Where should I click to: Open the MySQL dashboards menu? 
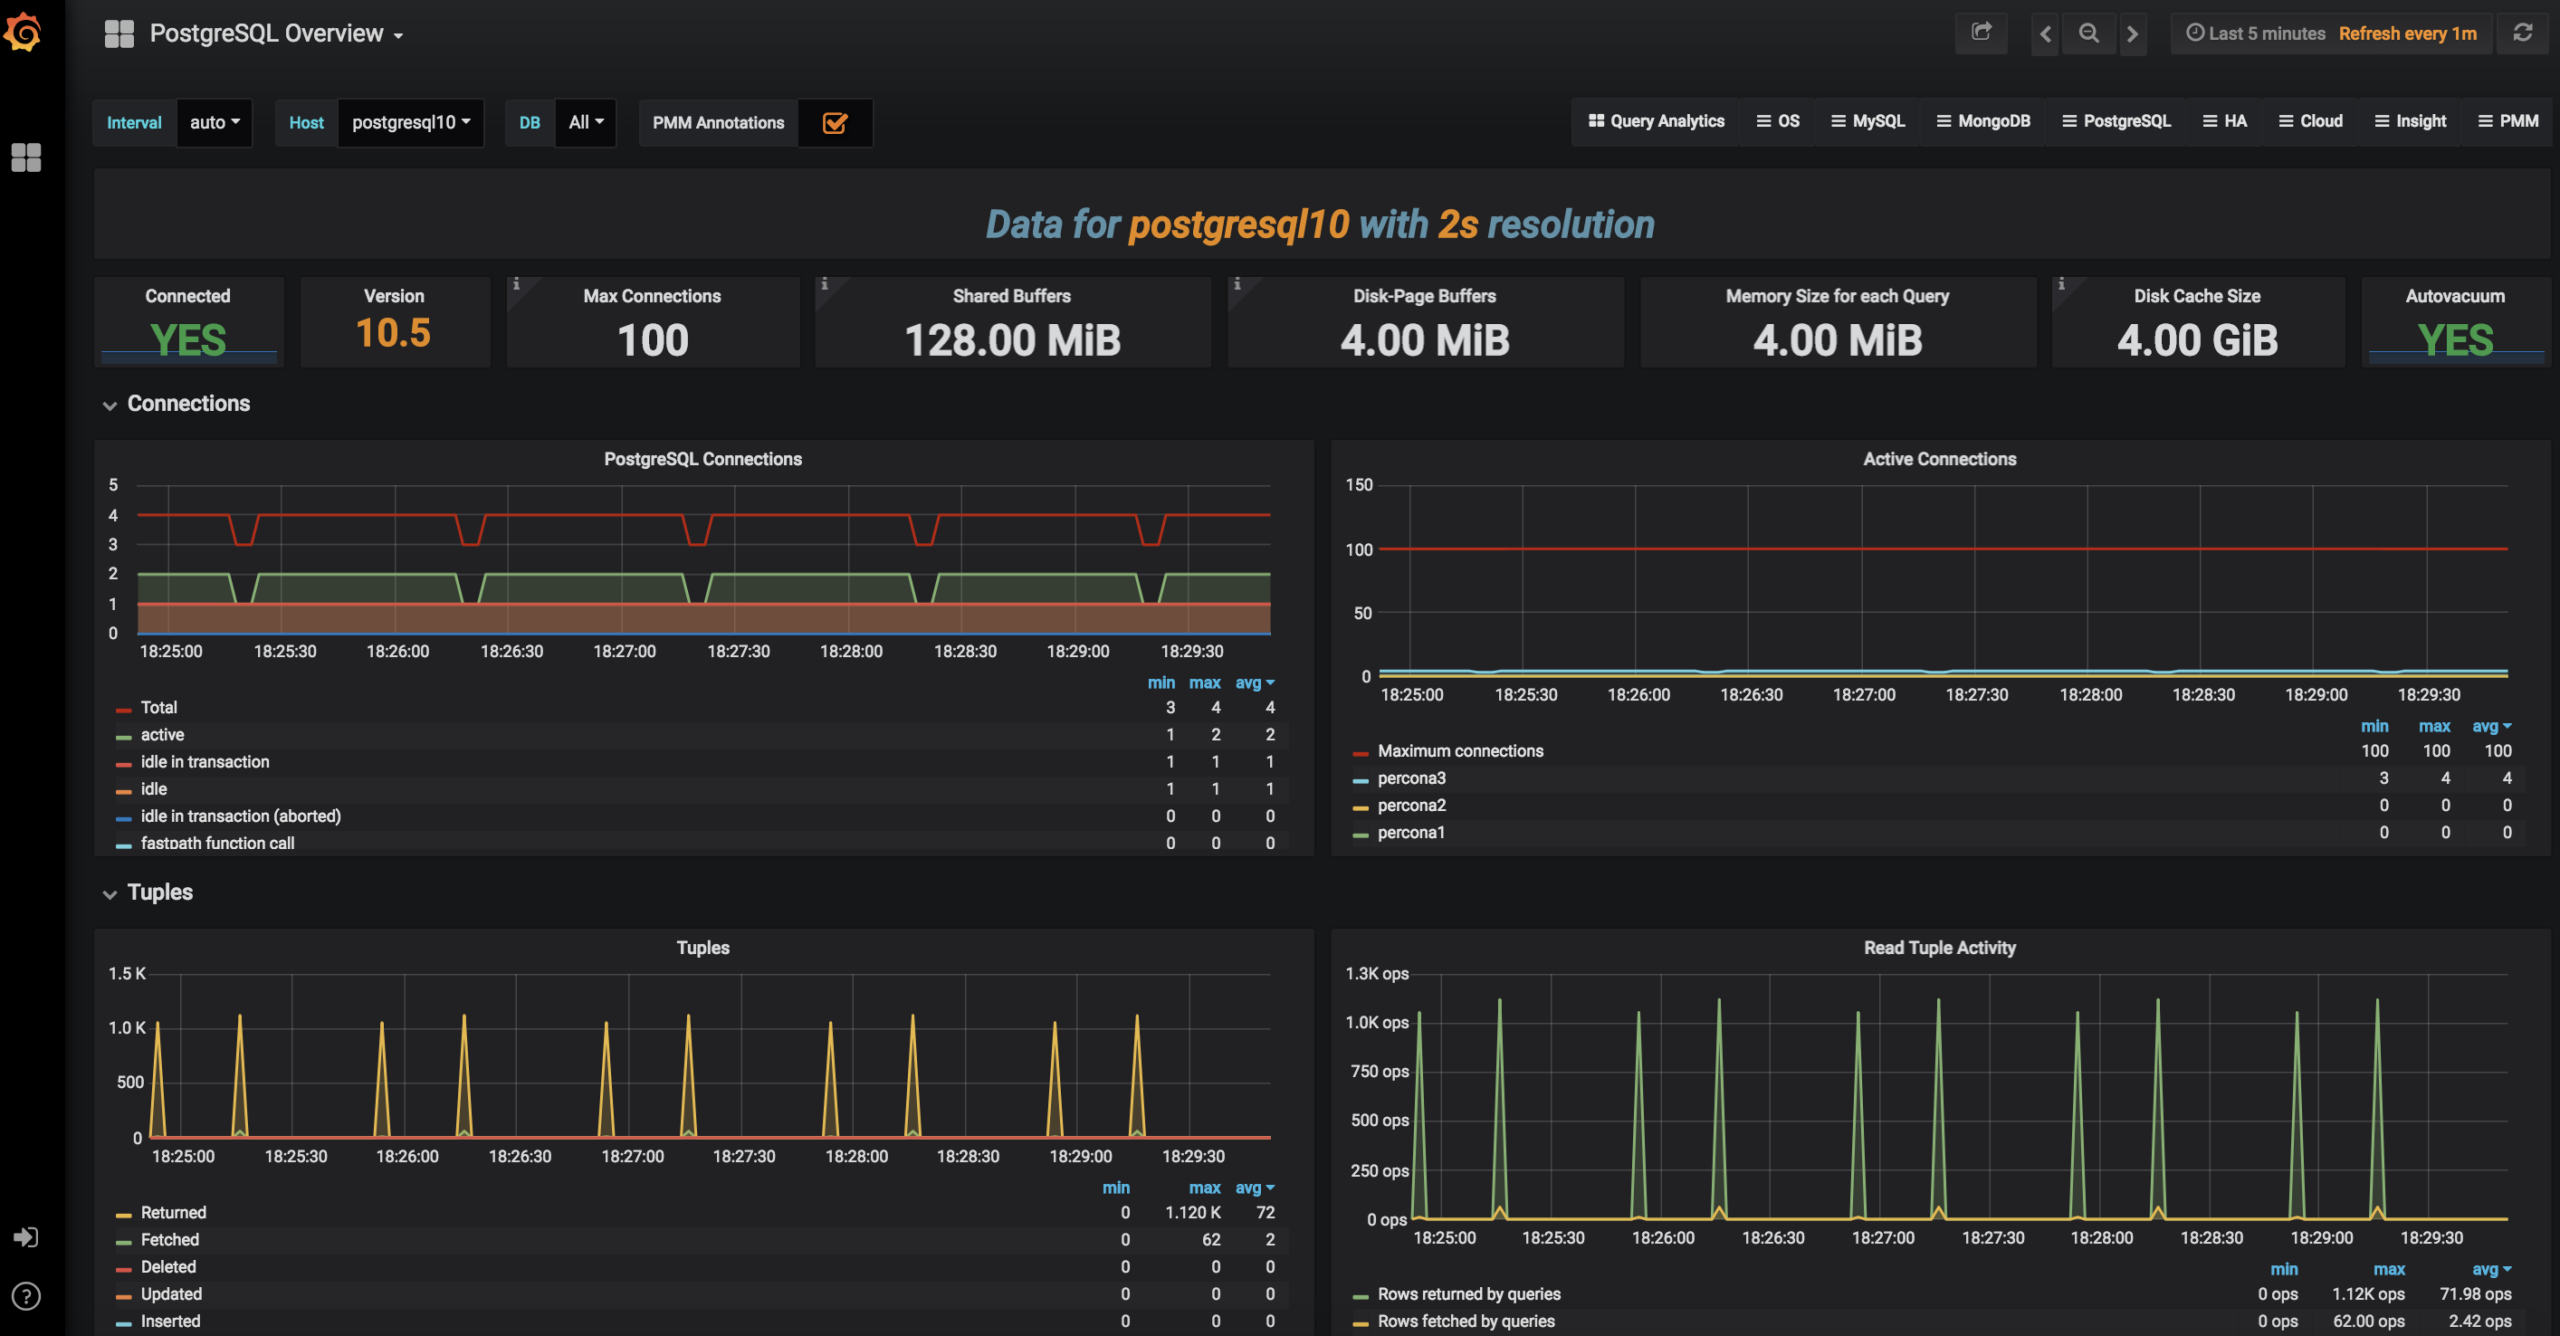1868,121
